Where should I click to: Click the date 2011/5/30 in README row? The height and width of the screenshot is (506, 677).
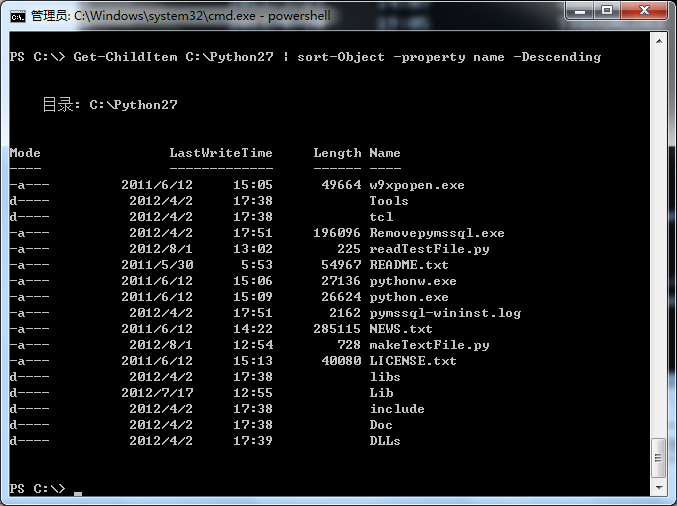157,265
